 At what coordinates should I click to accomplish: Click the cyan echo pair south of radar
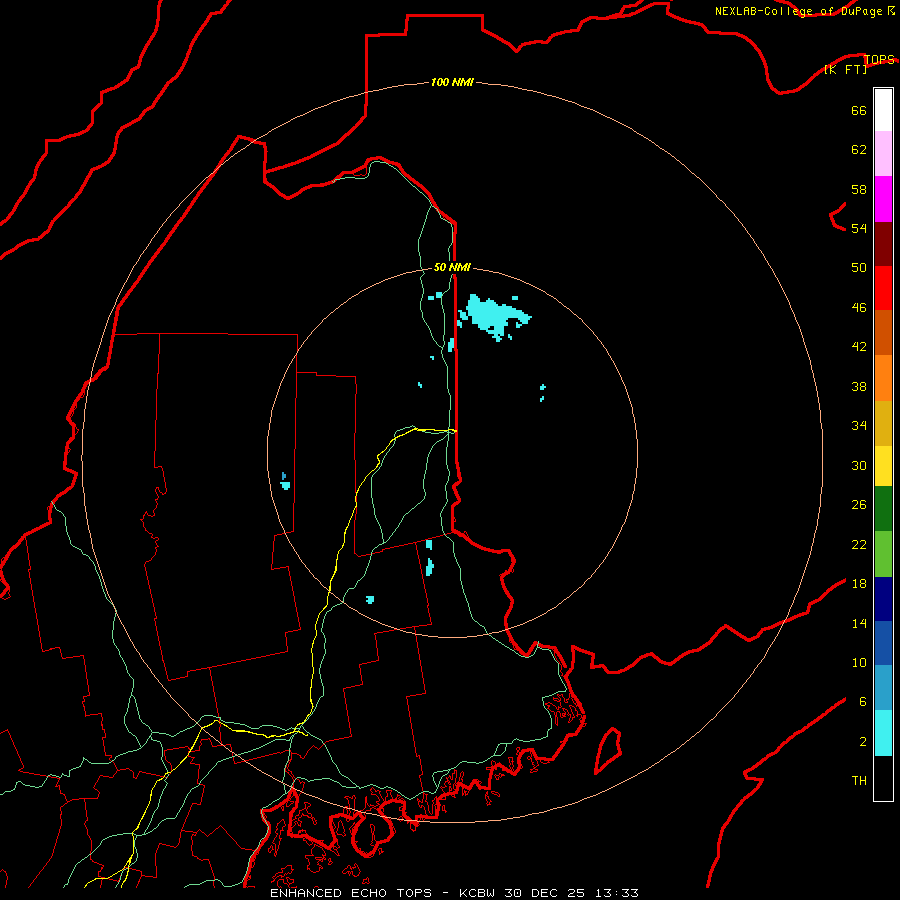coord(429,557)
